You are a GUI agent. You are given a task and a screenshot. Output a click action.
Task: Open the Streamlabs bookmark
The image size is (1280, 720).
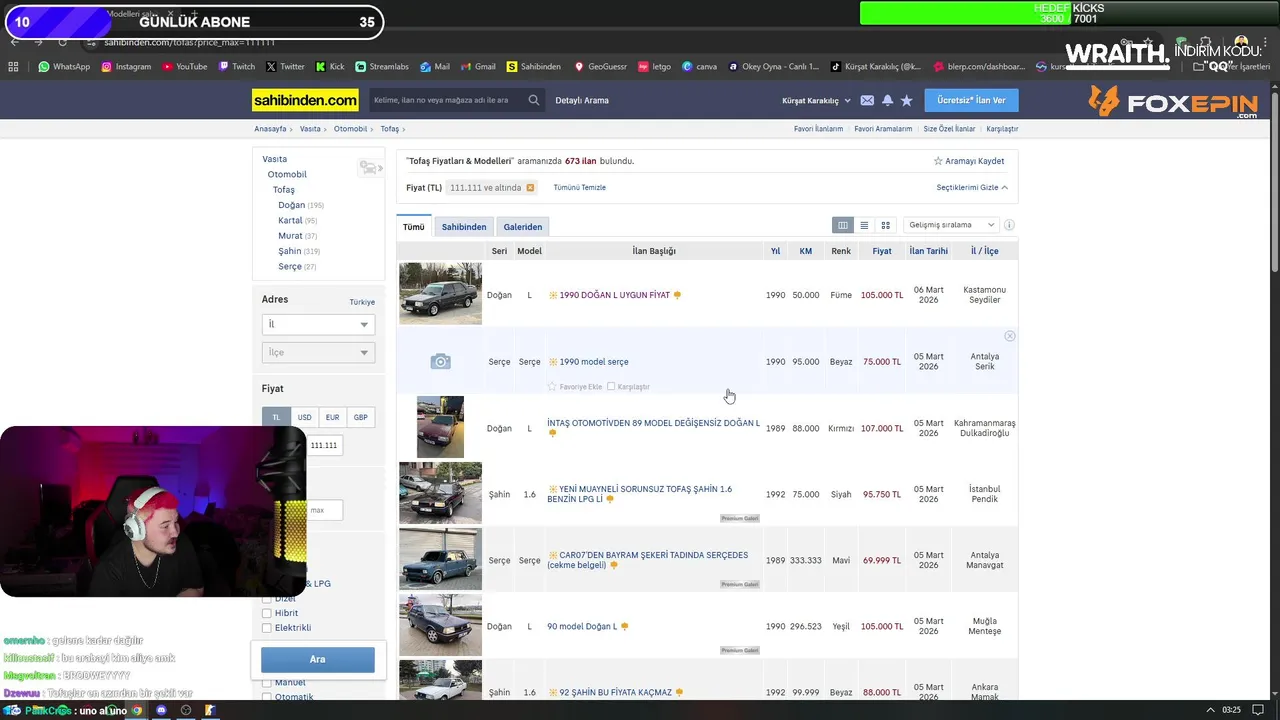pos(382,67)
